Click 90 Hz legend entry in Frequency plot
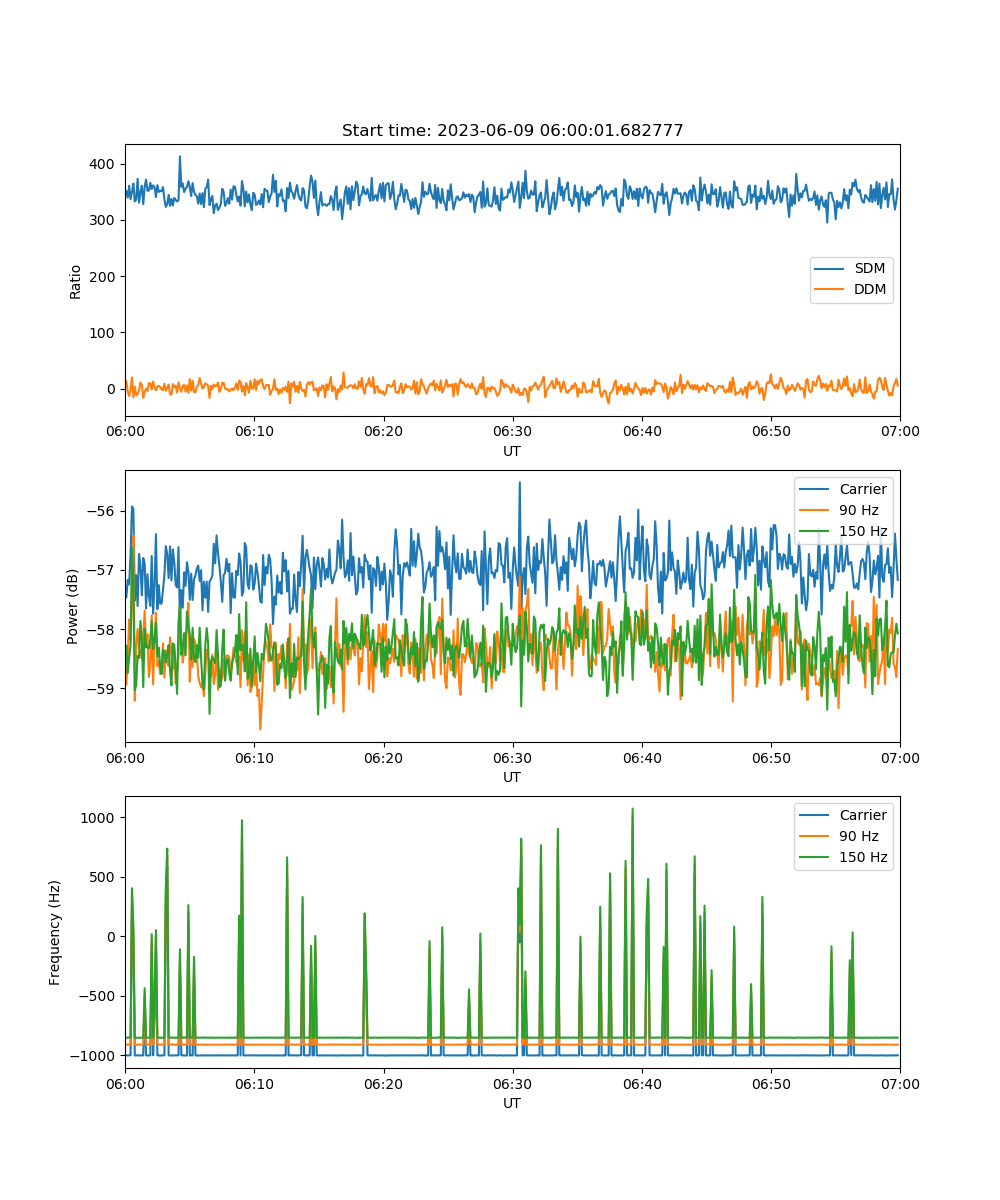This screenshot has height=1200, width=1000. [859, 836]
